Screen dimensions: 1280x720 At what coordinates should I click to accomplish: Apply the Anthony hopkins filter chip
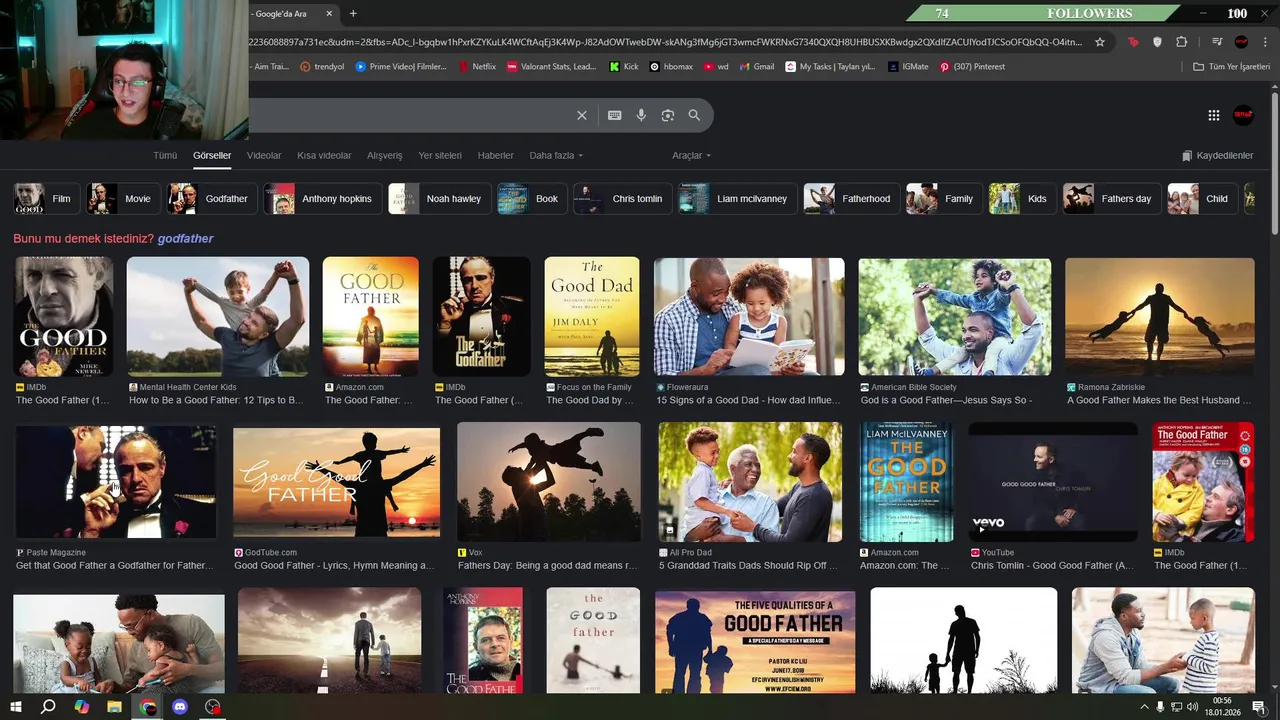point(322,199)
